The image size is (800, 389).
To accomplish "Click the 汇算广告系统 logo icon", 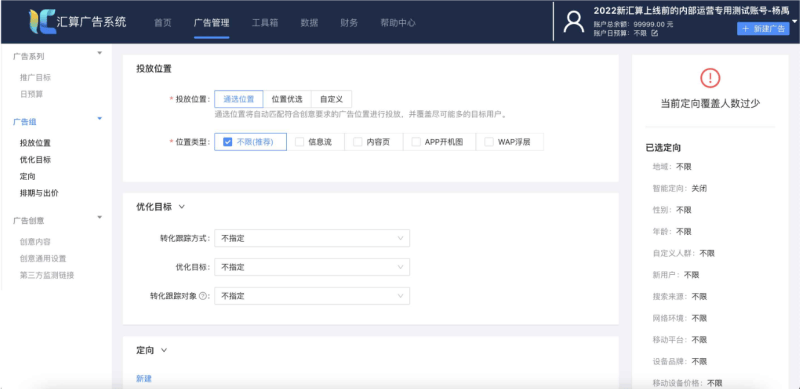I will coord(42,22).
